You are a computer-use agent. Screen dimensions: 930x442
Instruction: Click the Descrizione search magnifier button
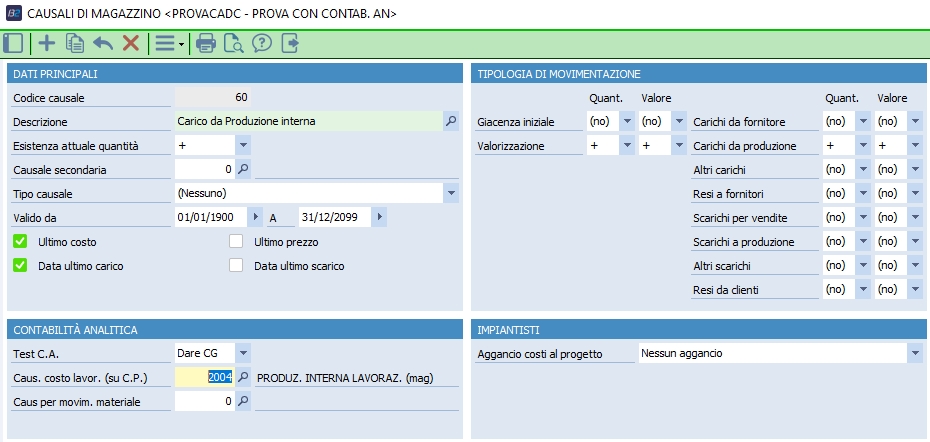tap(450, 121)
